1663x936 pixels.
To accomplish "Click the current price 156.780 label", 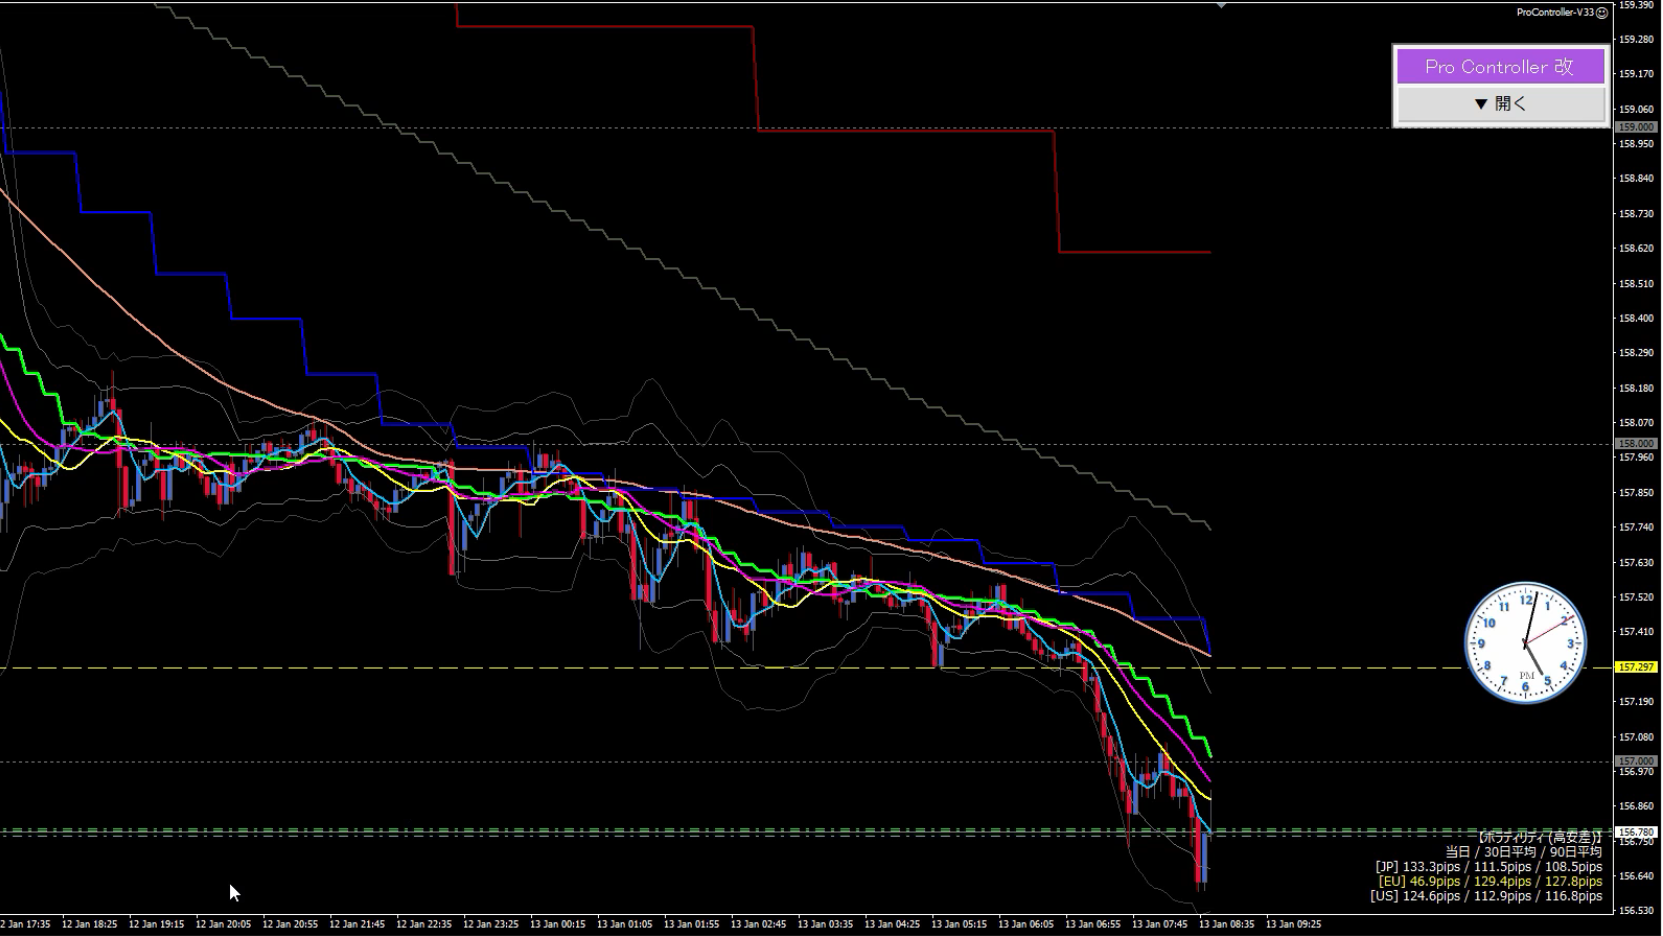I will 1636,832.
